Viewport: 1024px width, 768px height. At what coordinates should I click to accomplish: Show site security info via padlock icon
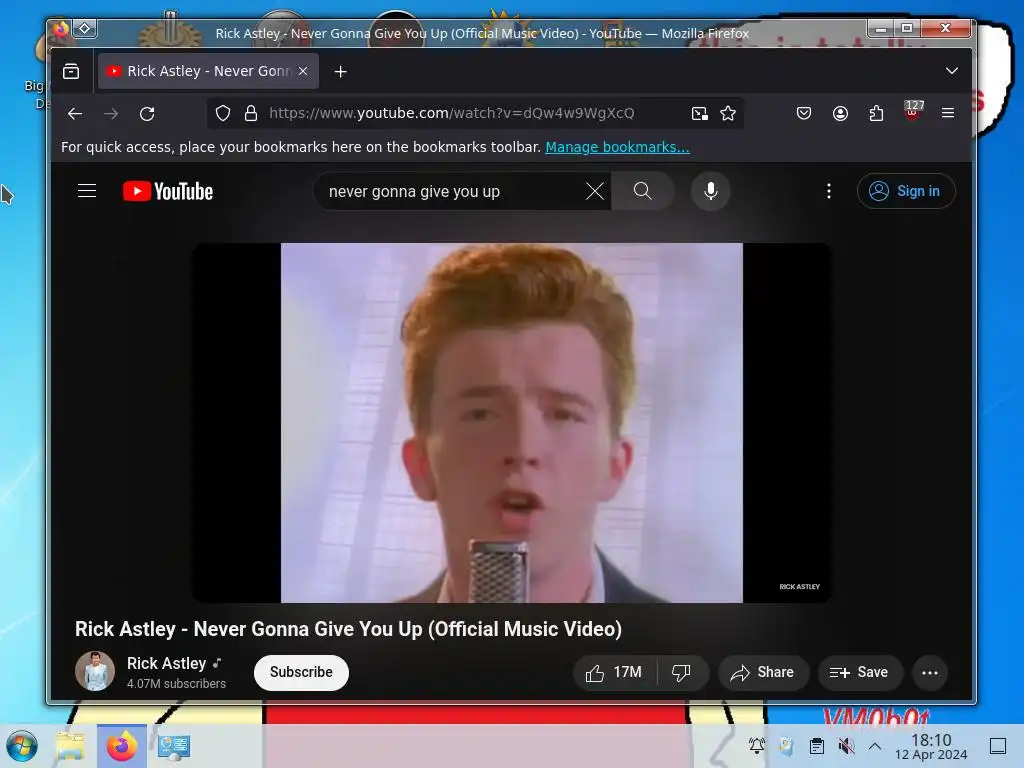pos(251,114)
